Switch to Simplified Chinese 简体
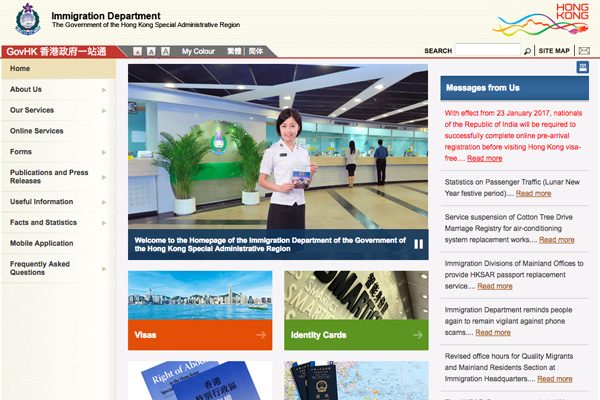This screenshot has width=600, height=400. (256, 51)
